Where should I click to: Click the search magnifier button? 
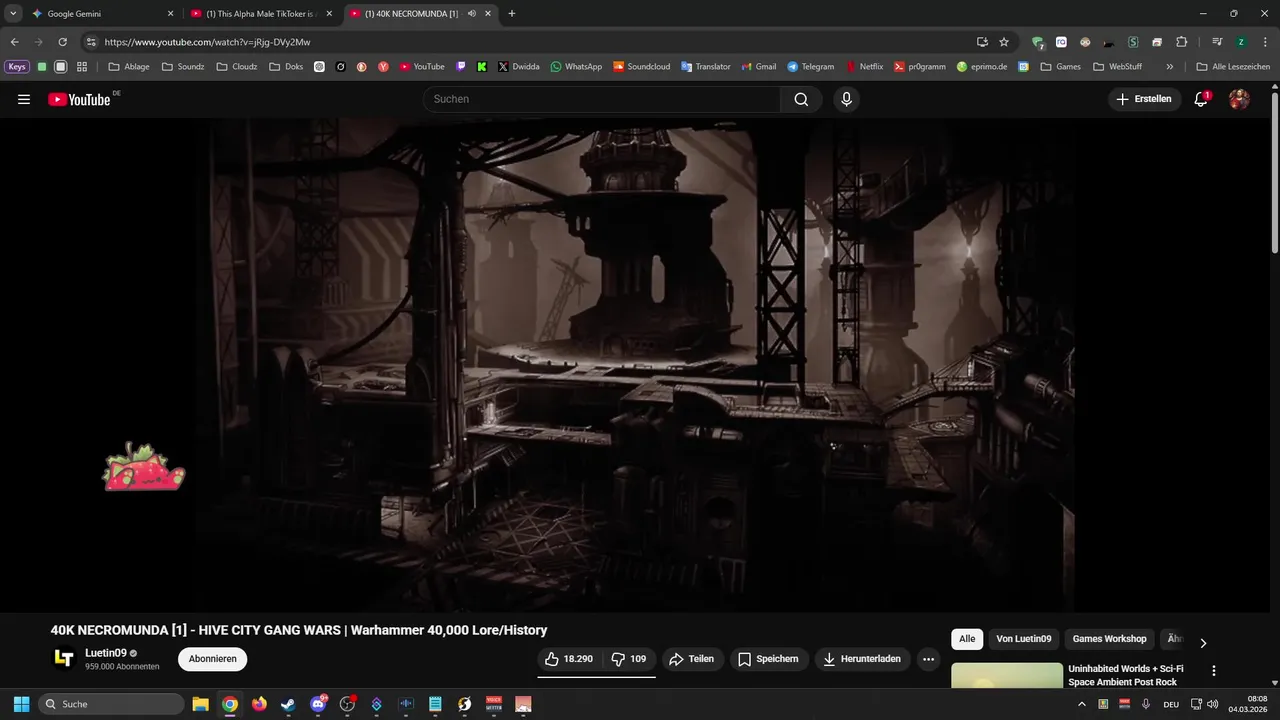click(x=801, y=99)
